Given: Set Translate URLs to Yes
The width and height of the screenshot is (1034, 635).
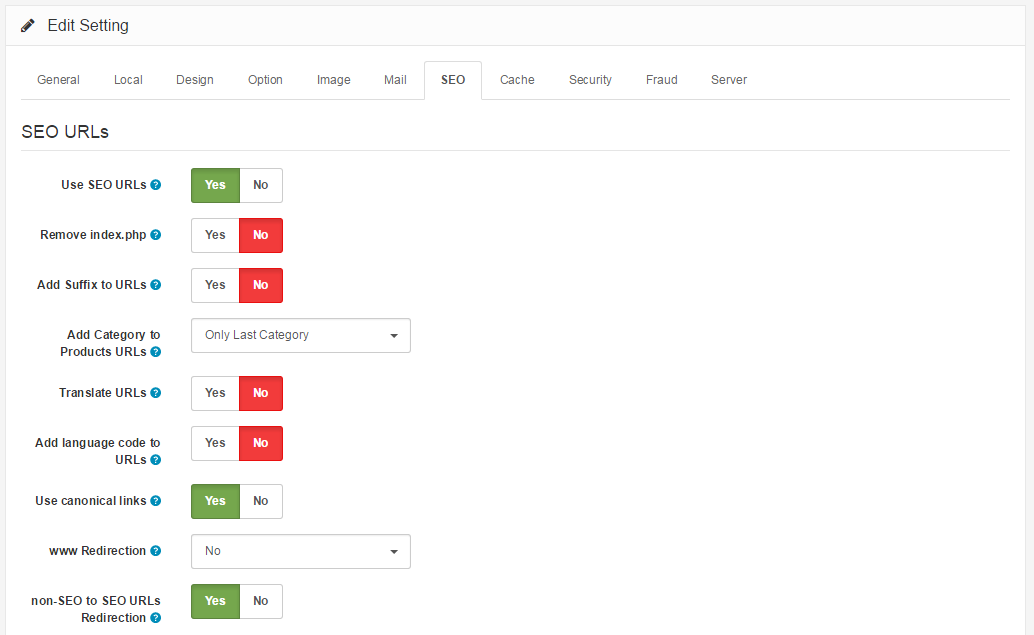Looking at the screenshot, I should pos(216,393).
